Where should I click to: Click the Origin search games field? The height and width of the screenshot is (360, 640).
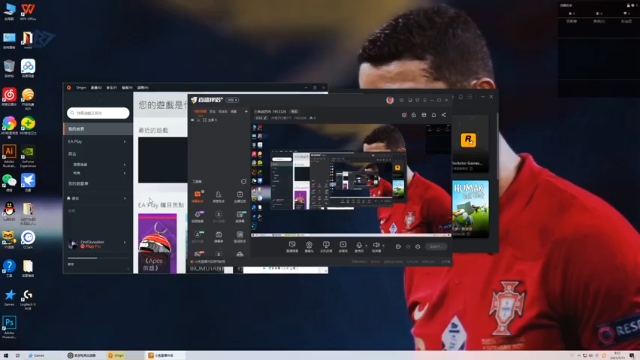click(98, 113)
